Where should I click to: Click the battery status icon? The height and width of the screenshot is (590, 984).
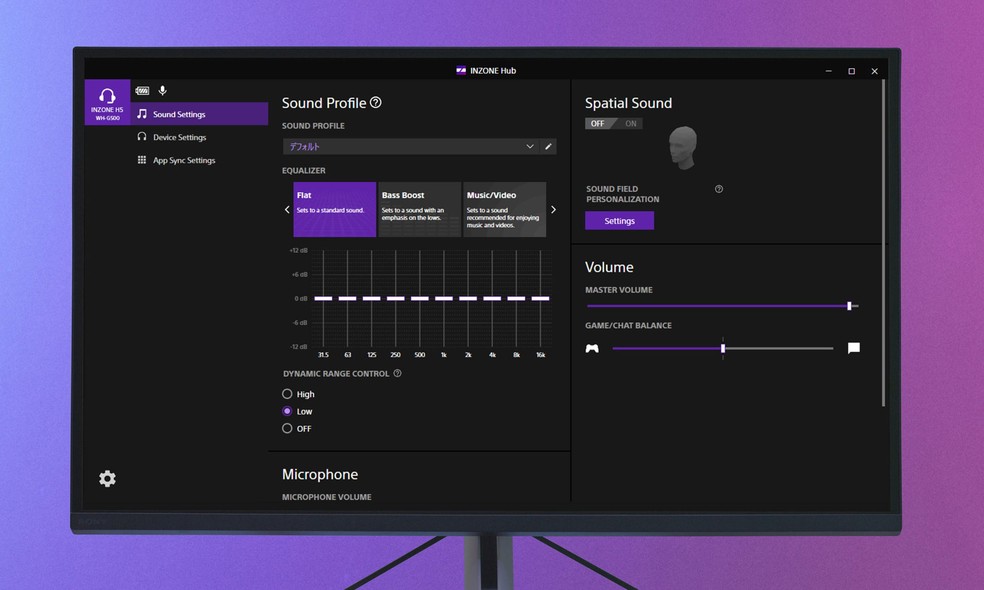tap(142, 91)
